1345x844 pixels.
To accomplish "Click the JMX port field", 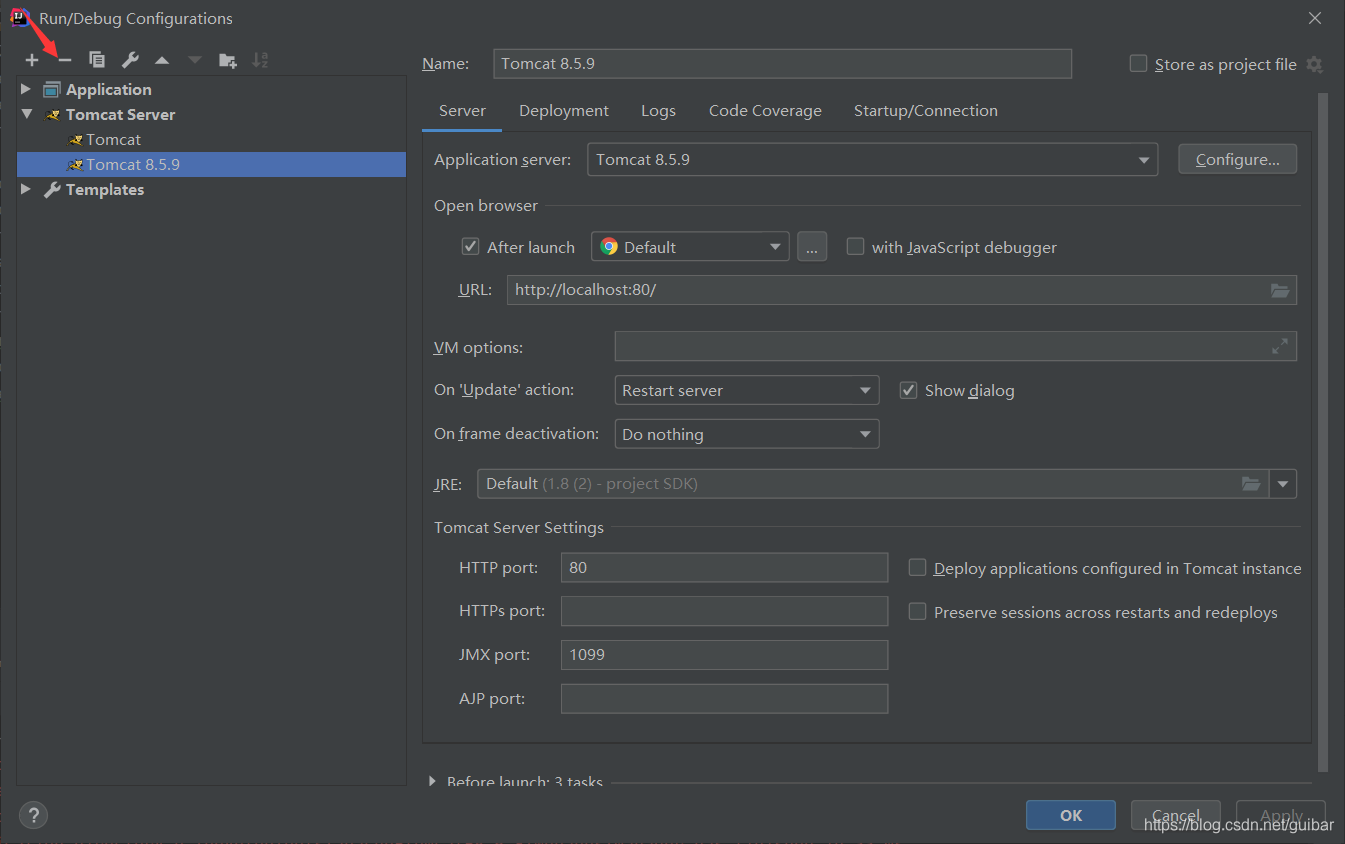I will pyautogui.click(x=725, y=655).
